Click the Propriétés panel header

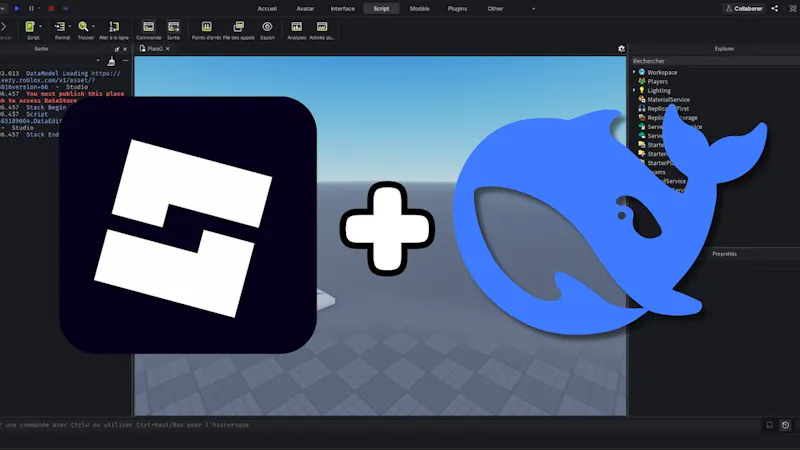click(724, 254)
